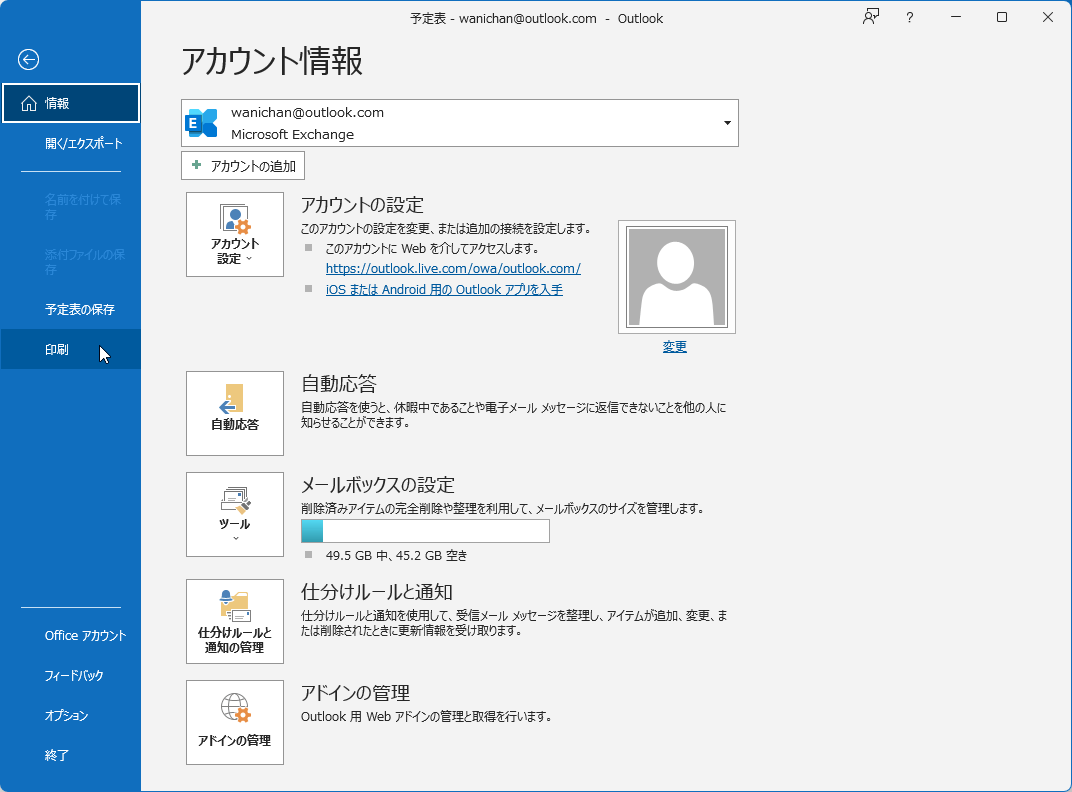Click the アカウントの設定 section heading

[x=362, y=204]
